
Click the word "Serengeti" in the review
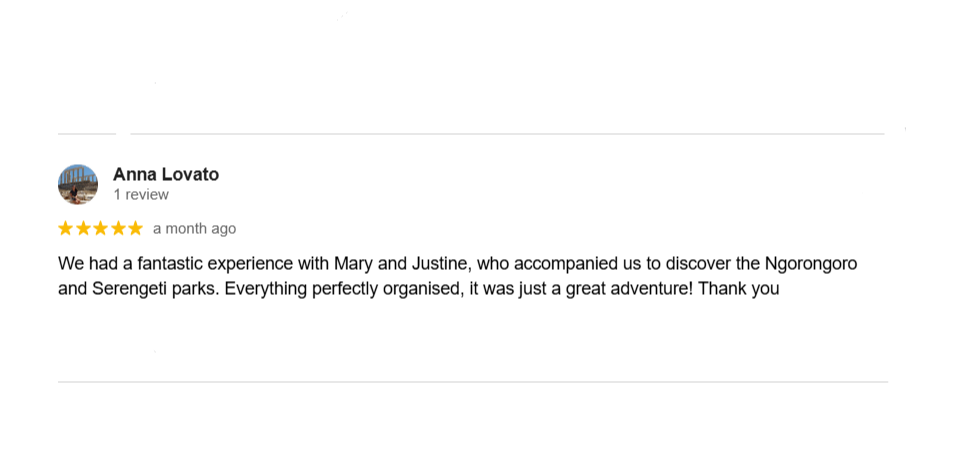126,290
